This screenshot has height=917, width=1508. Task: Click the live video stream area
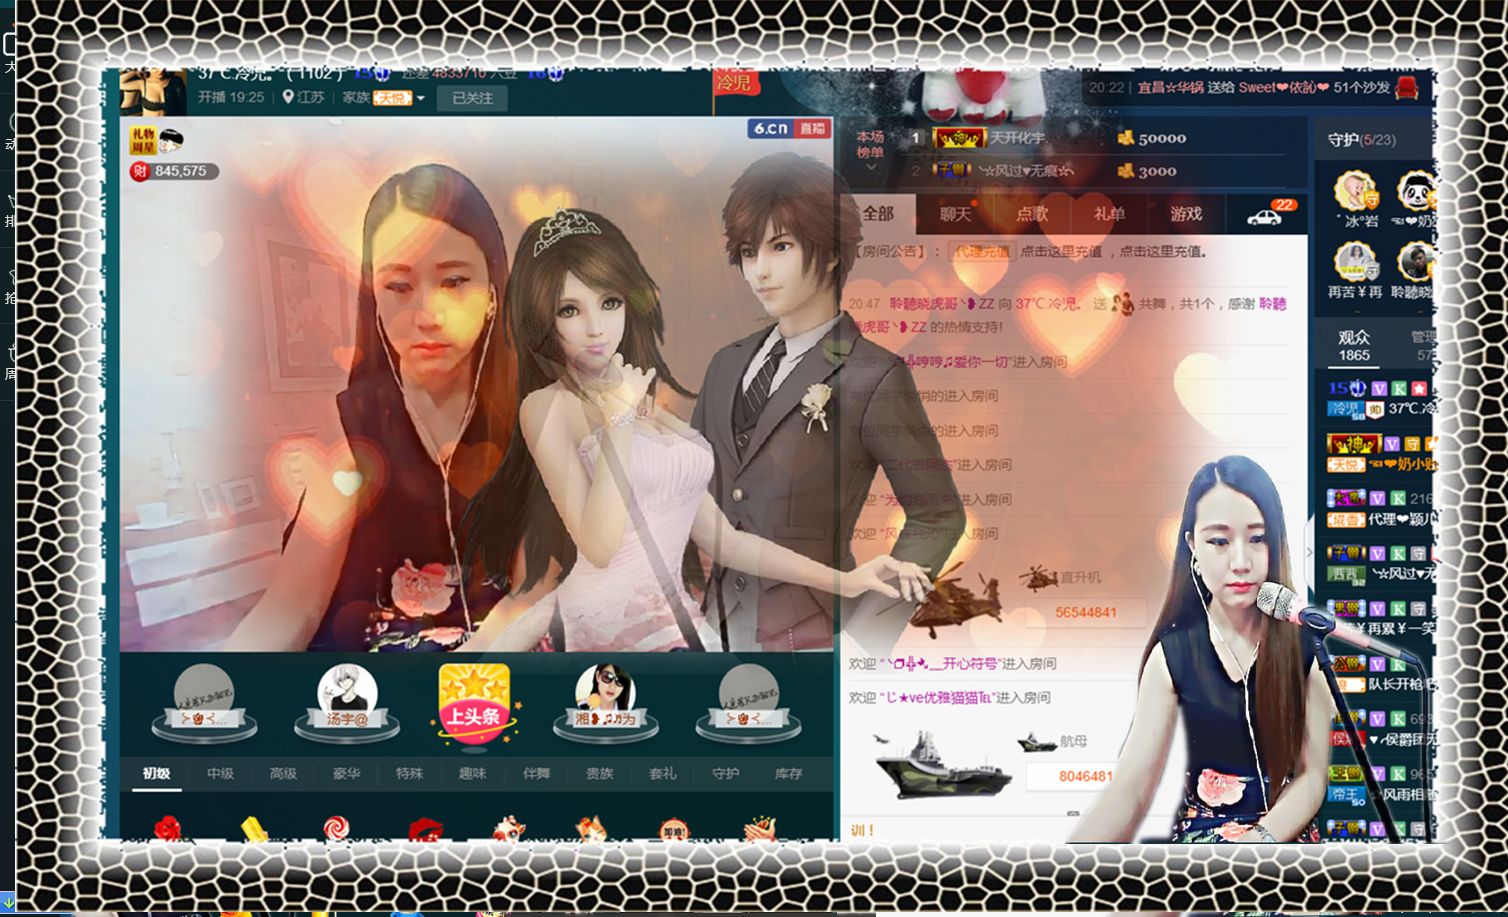click(476, 384)
